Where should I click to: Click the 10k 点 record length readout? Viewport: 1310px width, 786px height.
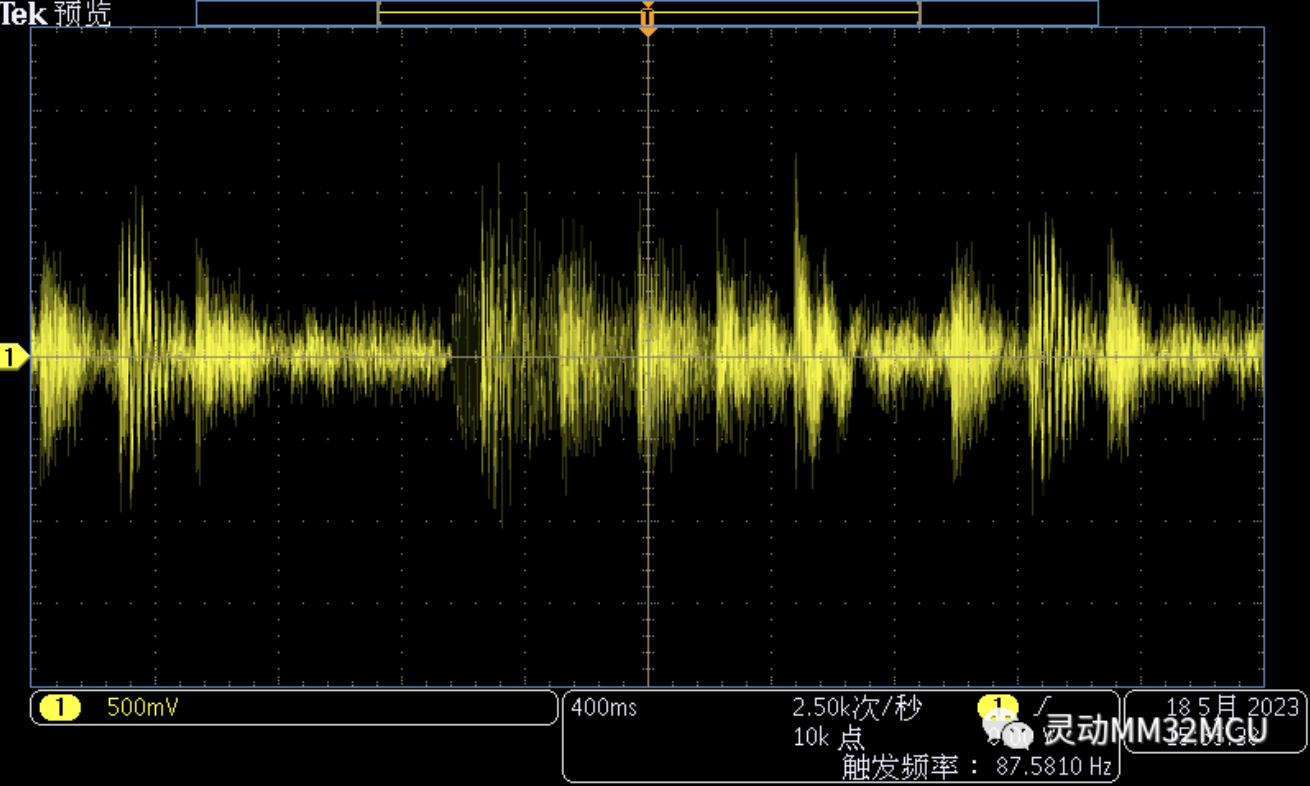point(829,738)
